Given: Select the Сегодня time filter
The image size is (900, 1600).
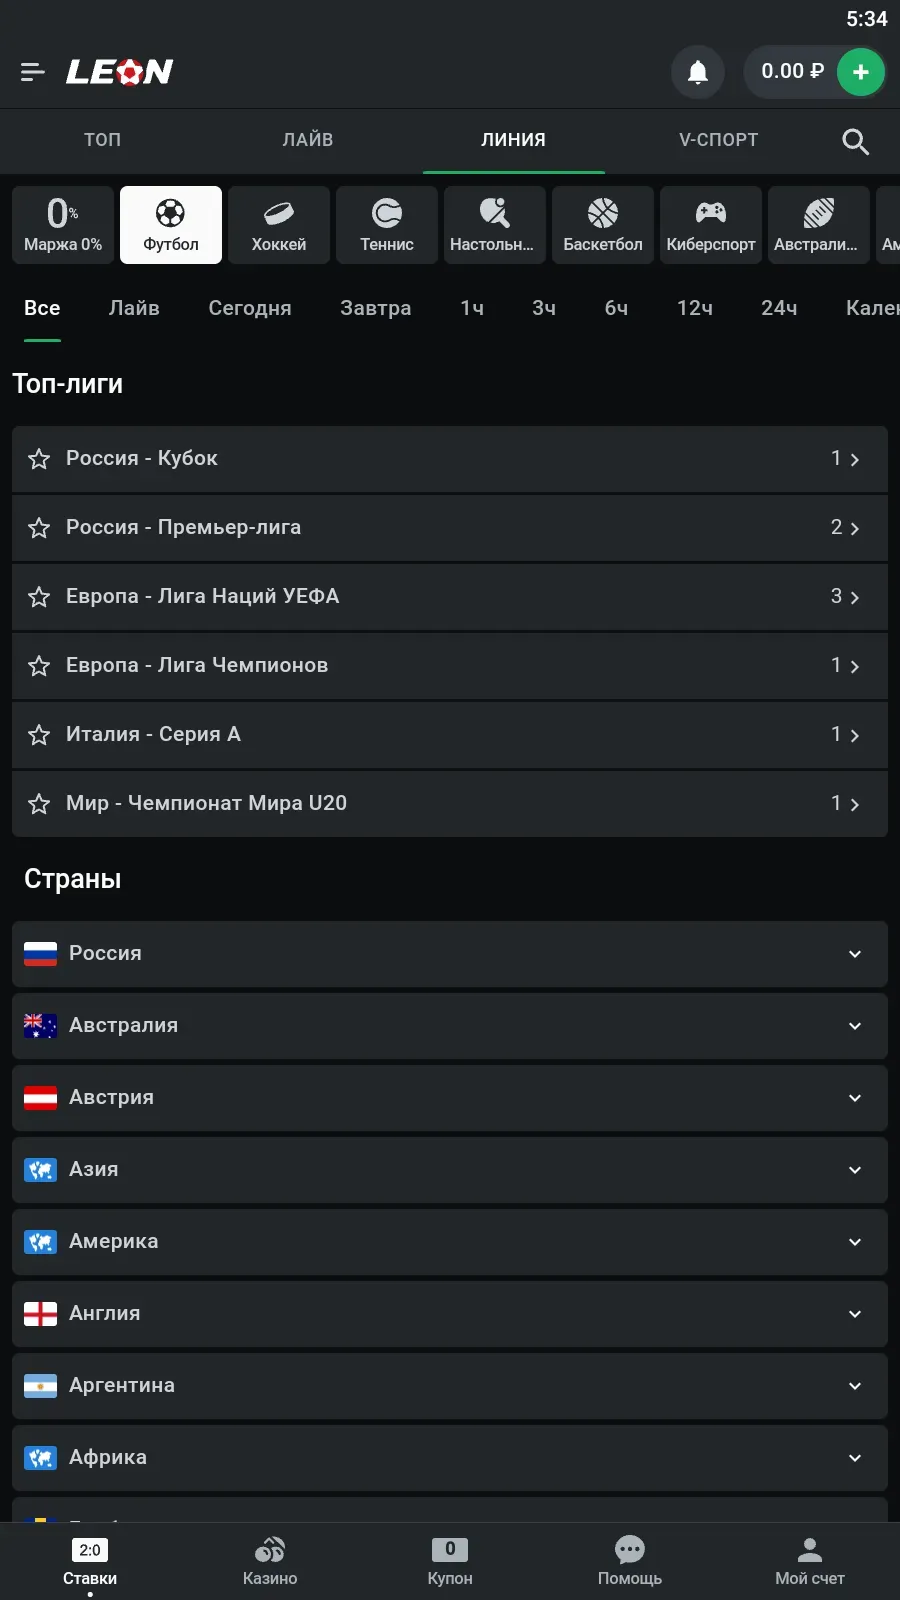Looking at the screenshot, I should [250, 308].
